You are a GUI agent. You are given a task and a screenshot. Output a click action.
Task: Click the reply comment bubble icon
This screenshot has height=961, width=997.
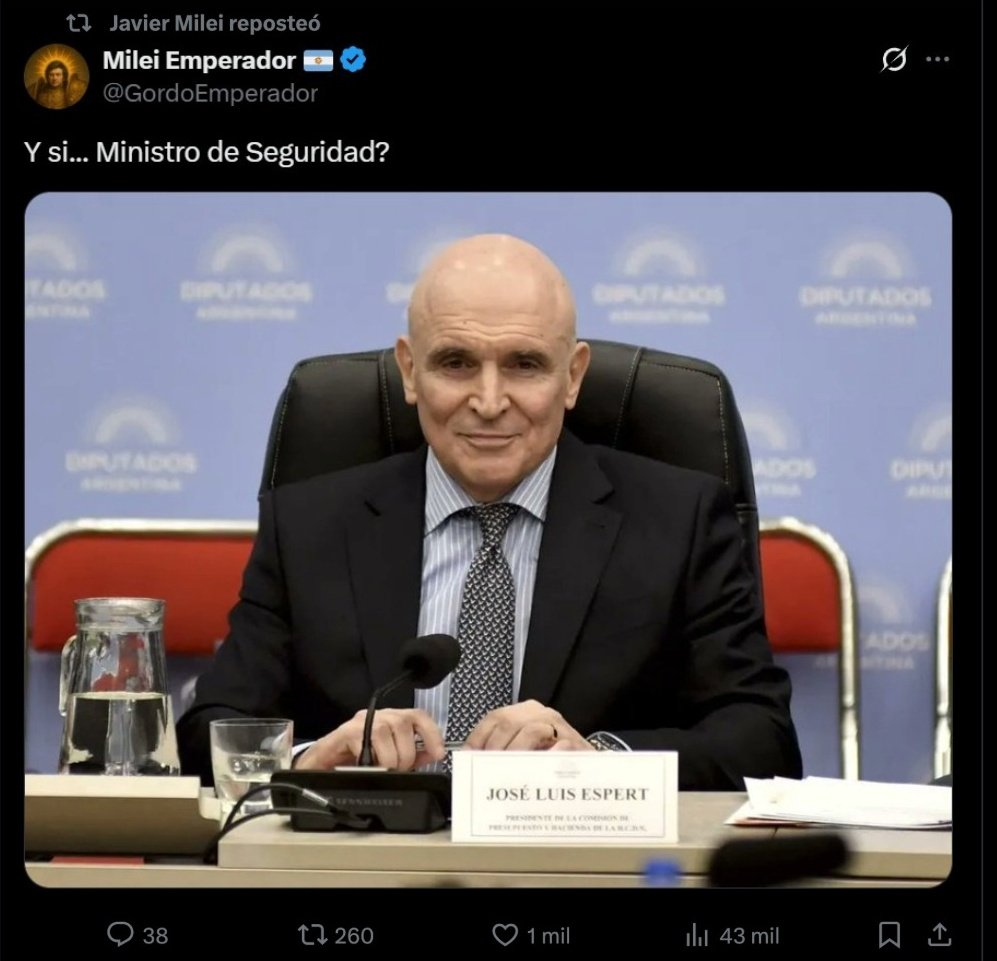pos(120,934)
